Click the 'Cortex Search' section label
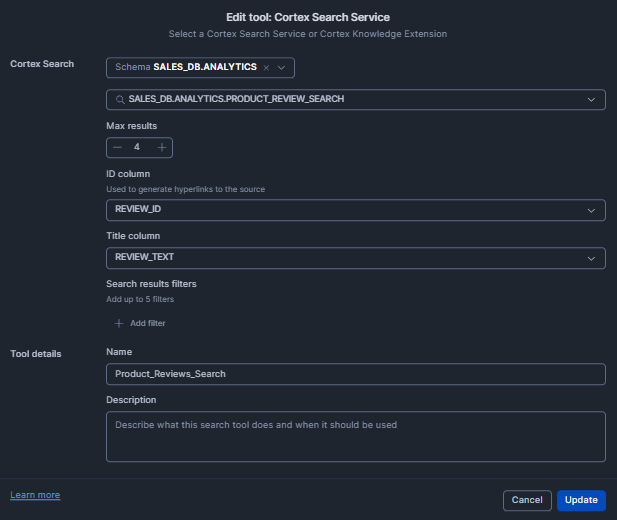Viewport: 617px width, 520px height. (42, 64)
